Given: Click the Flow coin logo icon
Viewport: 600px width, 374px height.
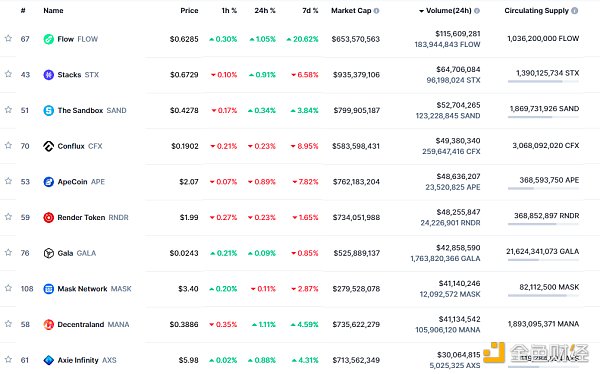Looking at the screenshot, I should click(49, 39).
